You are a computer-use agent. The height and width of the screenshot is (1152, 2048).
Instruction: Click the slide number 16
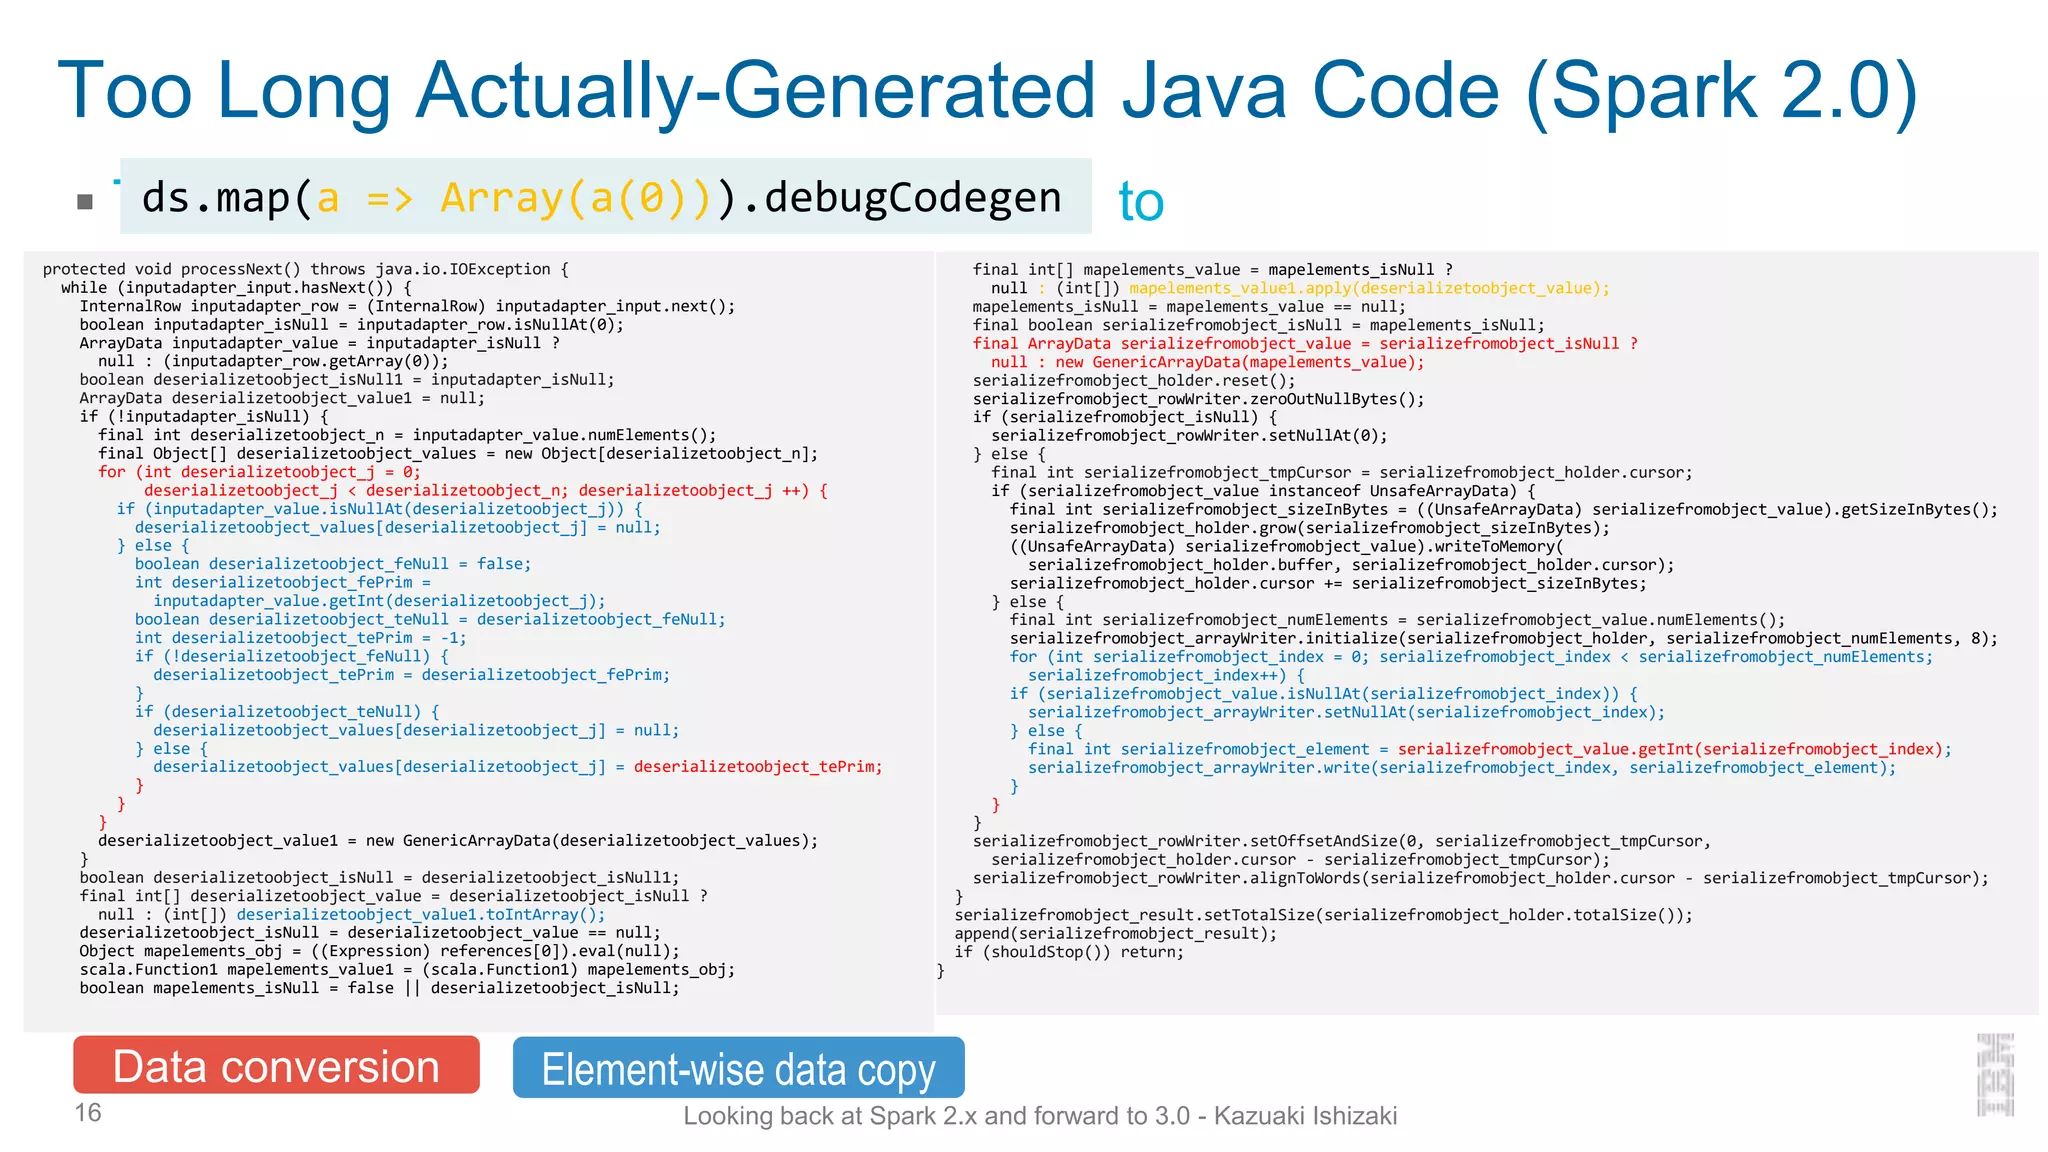pos(88,1112)
